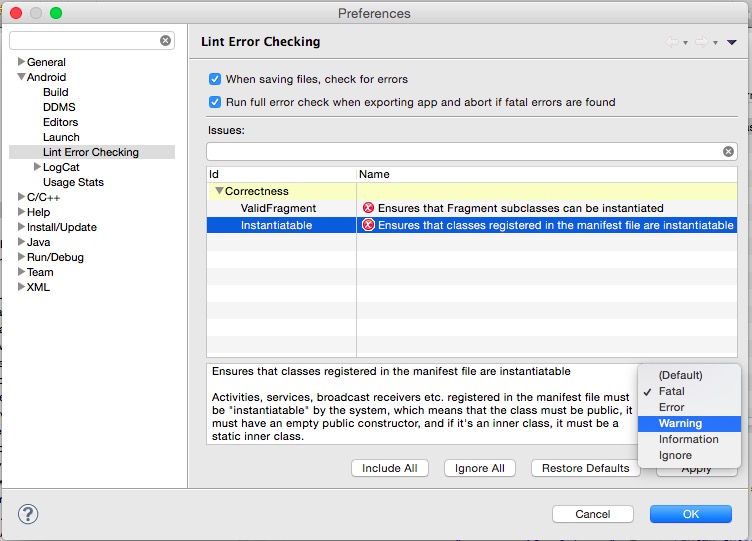This screenshot has width=752, height=541.
Task: Toggle Run full error check when exporting
Action: pyautogui.click(x=215, y=102)
